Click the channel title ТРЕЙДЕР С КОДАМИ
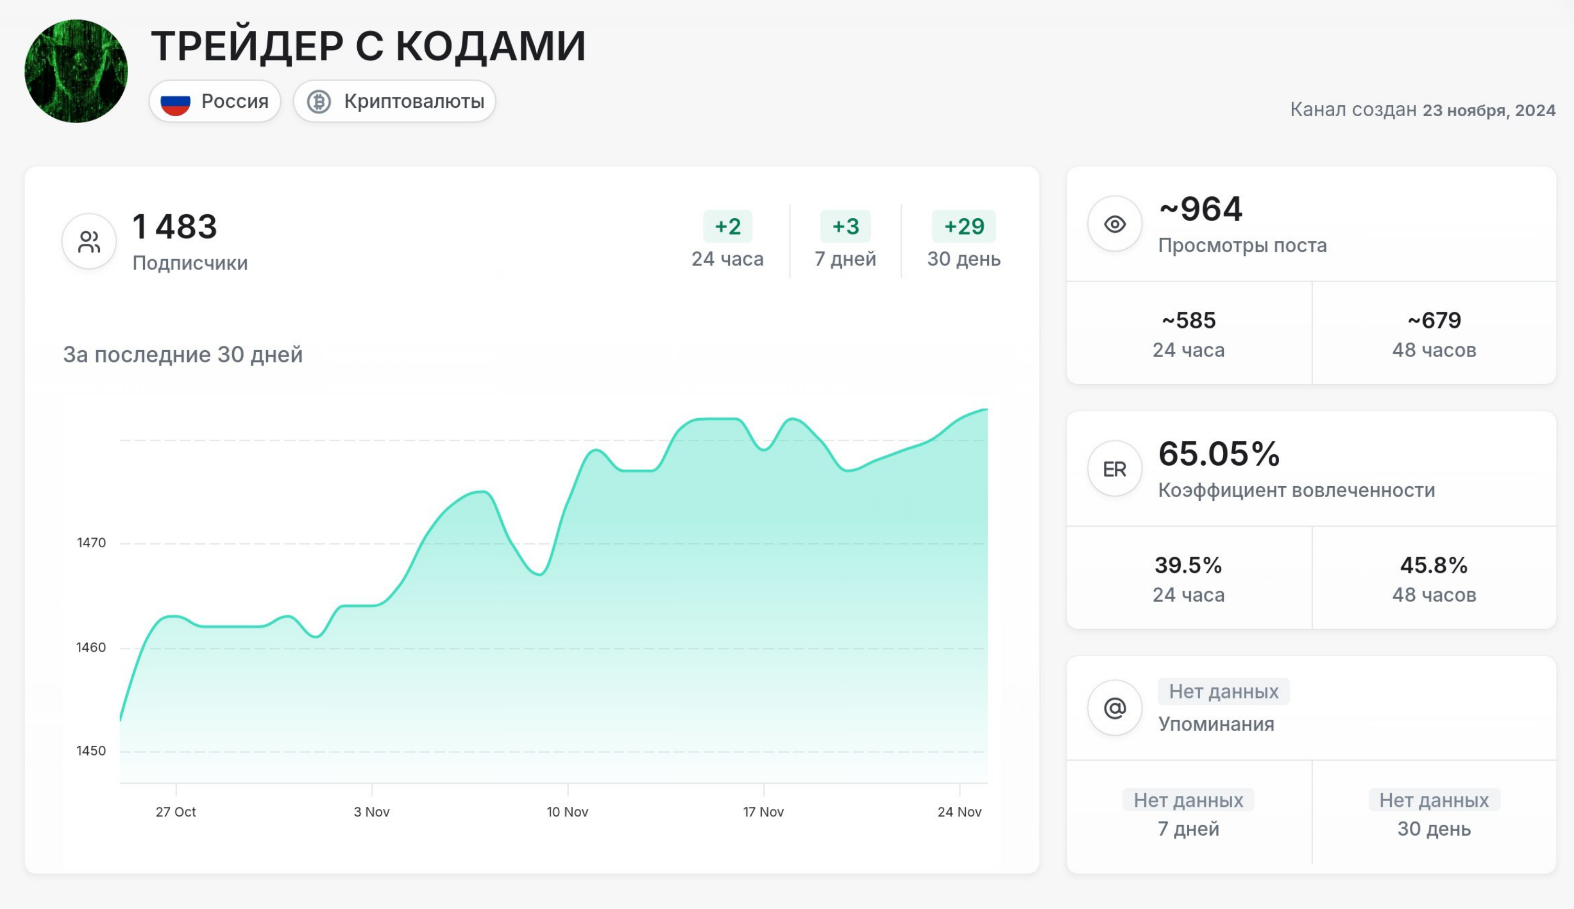Viewport: 1574px width, 909px height. pos(368,46)
